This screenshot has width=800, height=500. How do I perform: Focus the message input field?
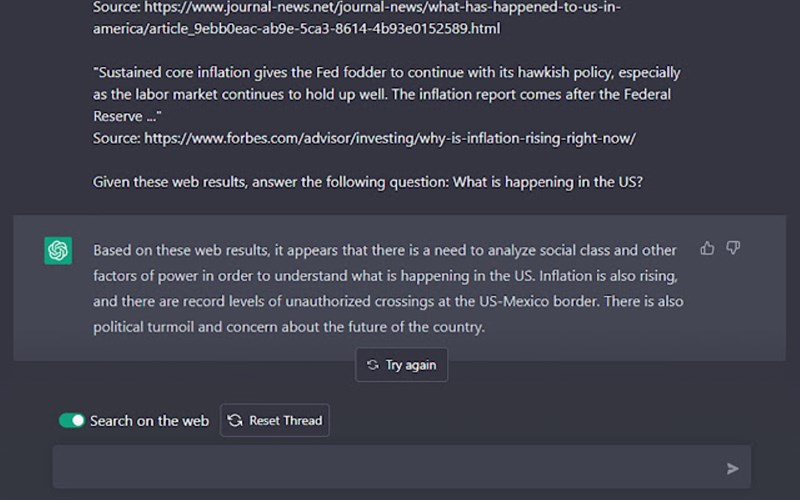390,467
